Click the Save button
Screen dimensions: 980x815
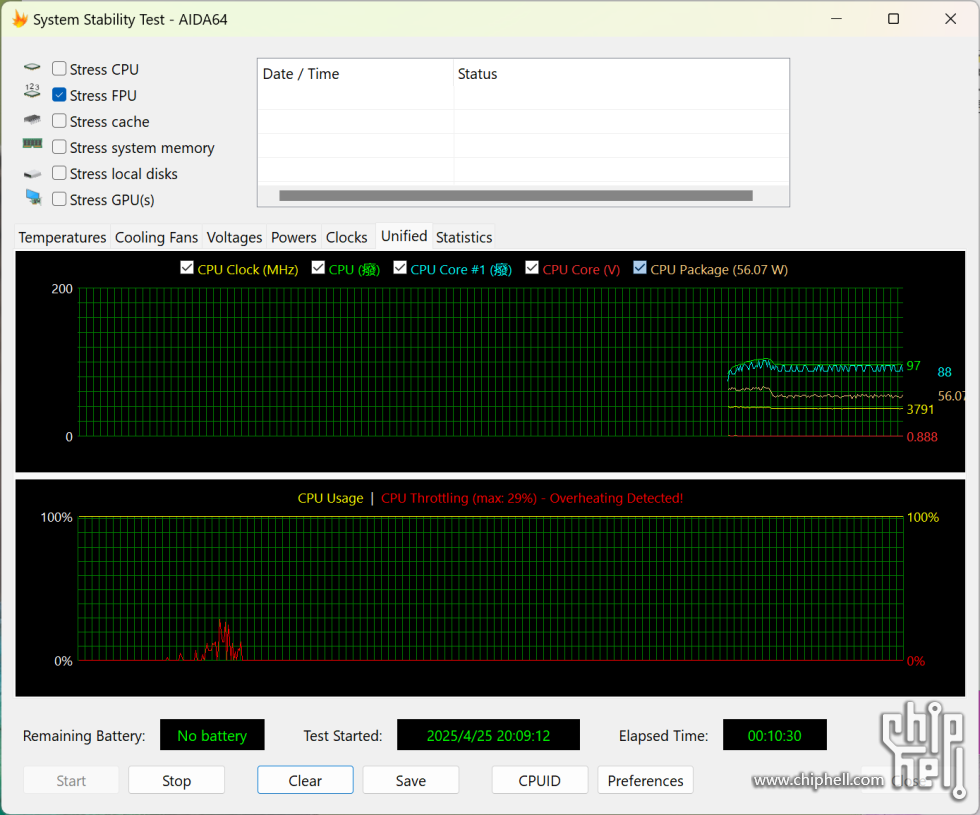411,781
